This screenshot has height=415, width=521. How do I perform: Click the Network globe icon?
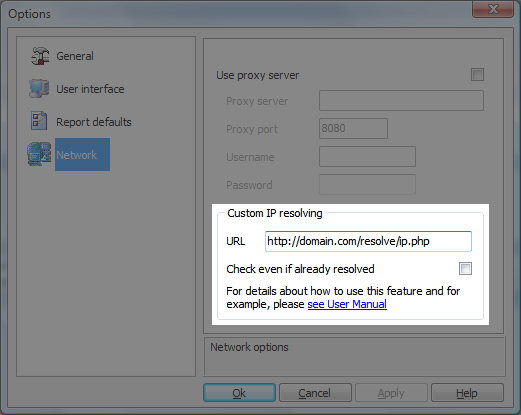point(39,154)
